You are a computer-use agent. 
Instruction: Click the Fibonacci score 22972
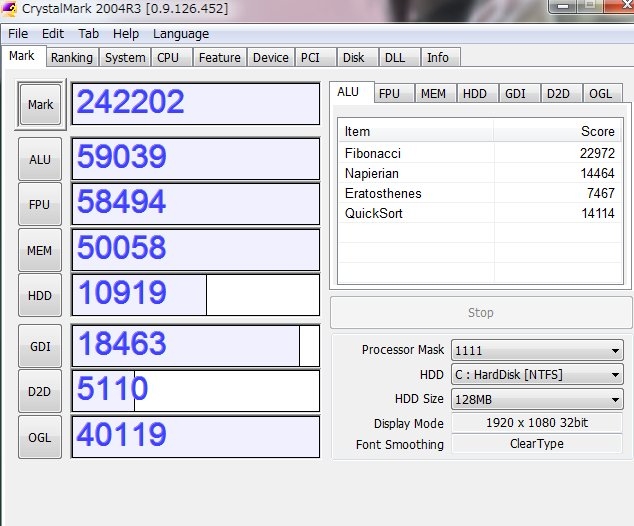tap(597, 153)
